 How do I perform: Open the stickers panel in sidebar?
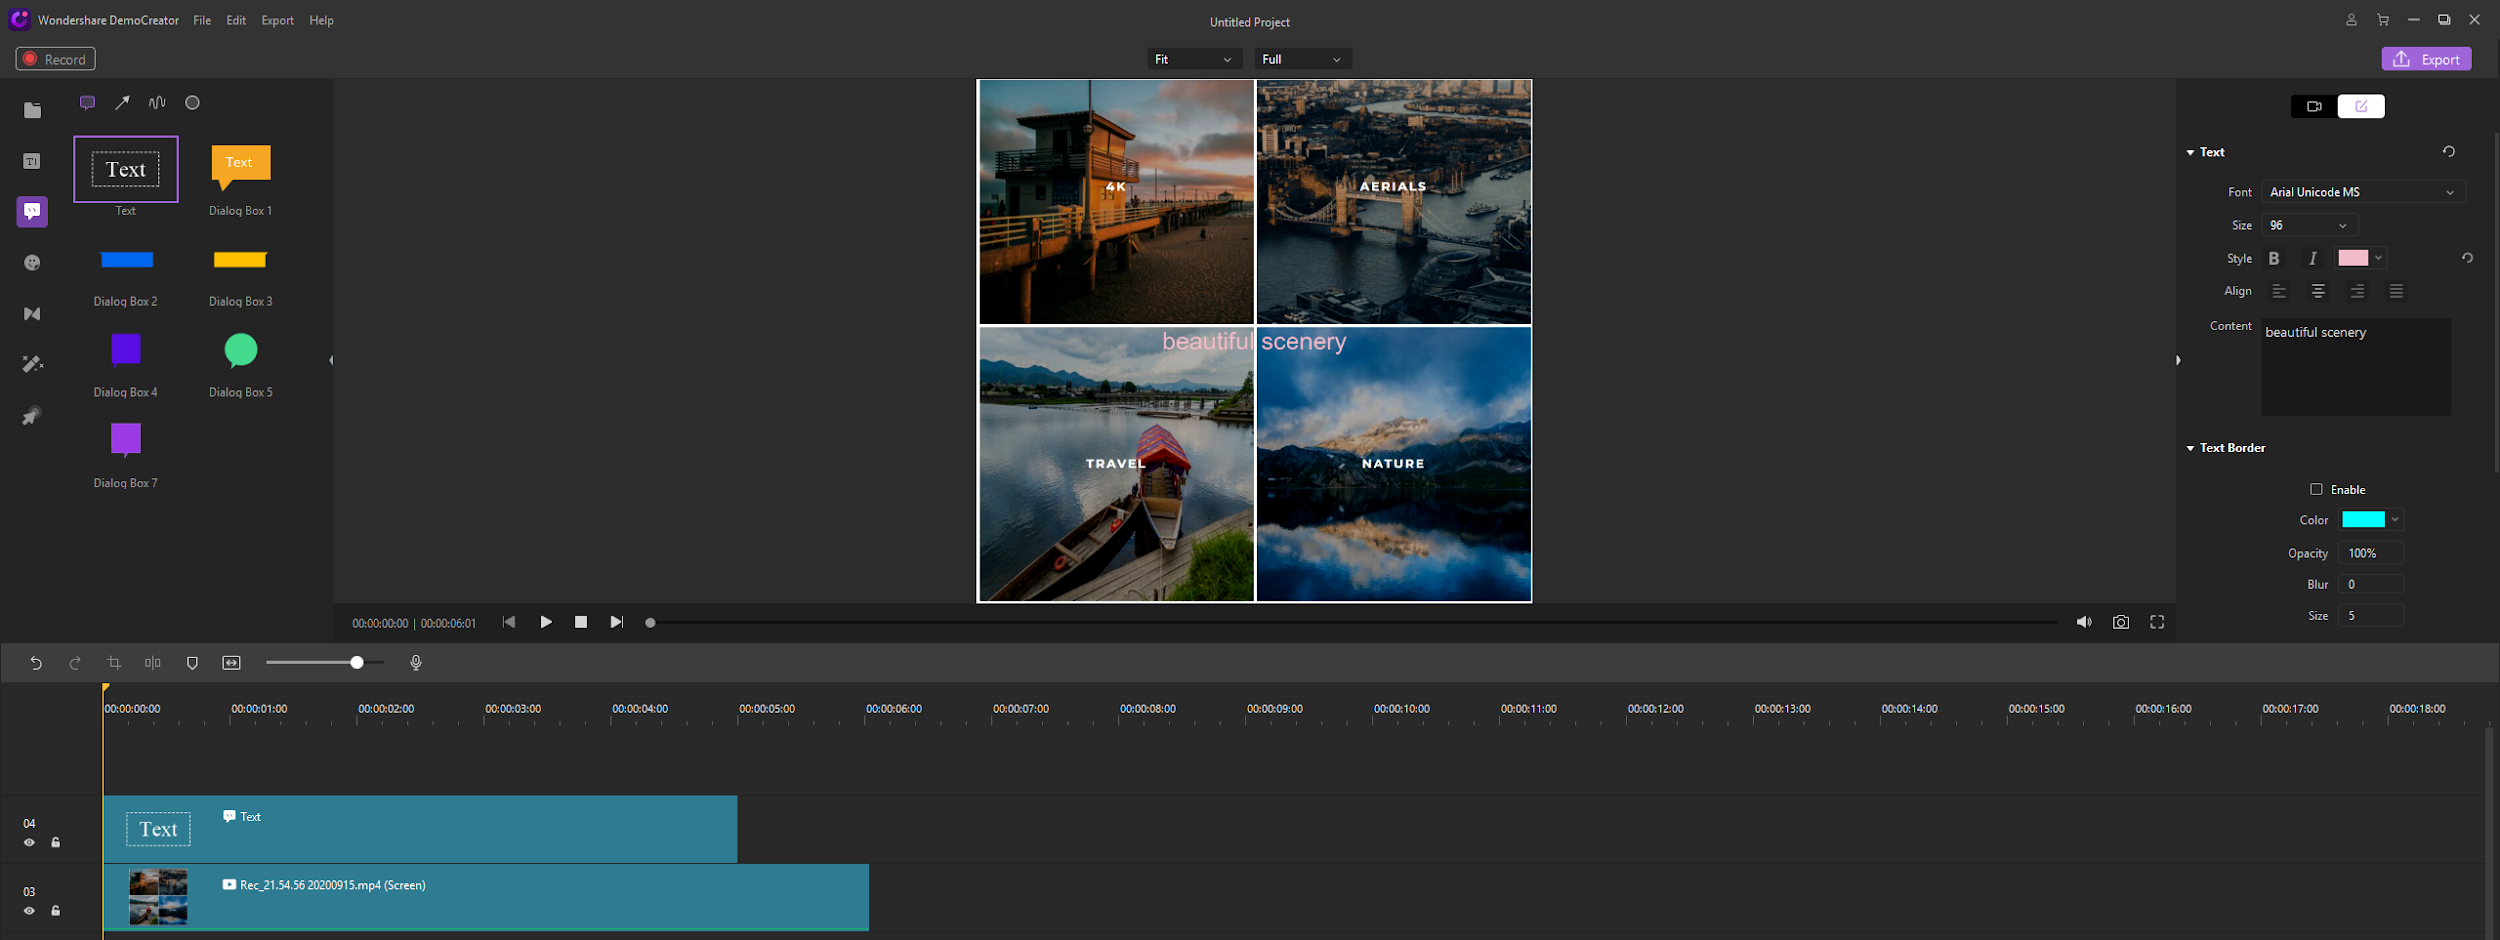coord(32,263)
